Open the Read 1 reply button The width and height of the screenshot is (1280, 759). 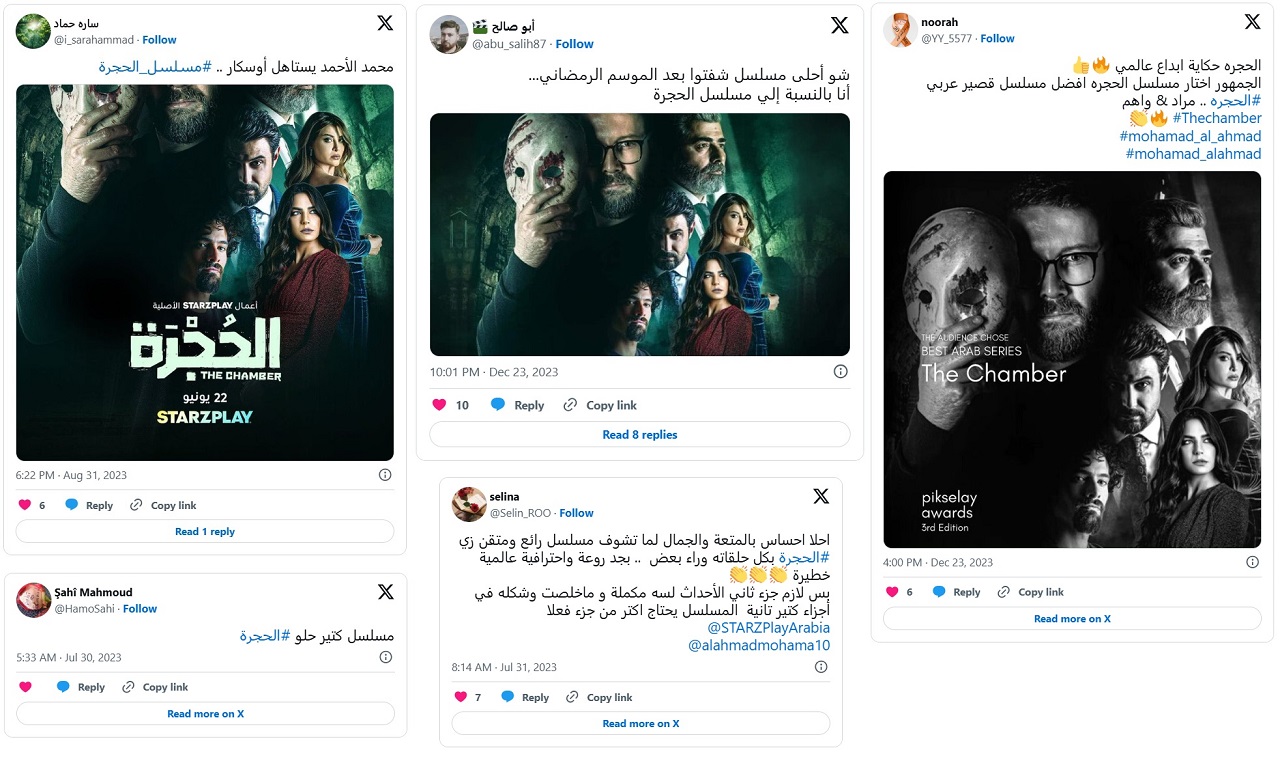pyautogui.click(x=205, y=532)
